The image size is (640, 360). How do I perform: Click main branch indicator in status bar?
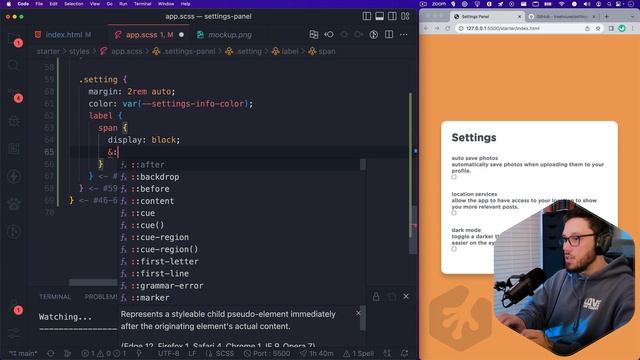24,353
